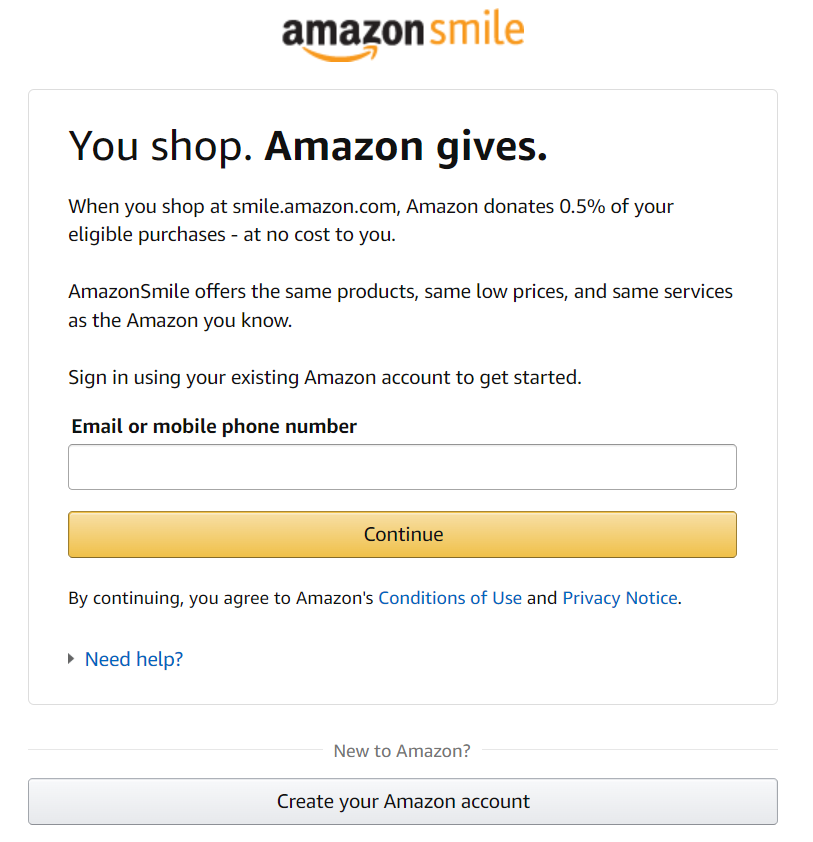Expand the Need help? disclosure triangle
The image size is (813, 842).
pos(71,659)
